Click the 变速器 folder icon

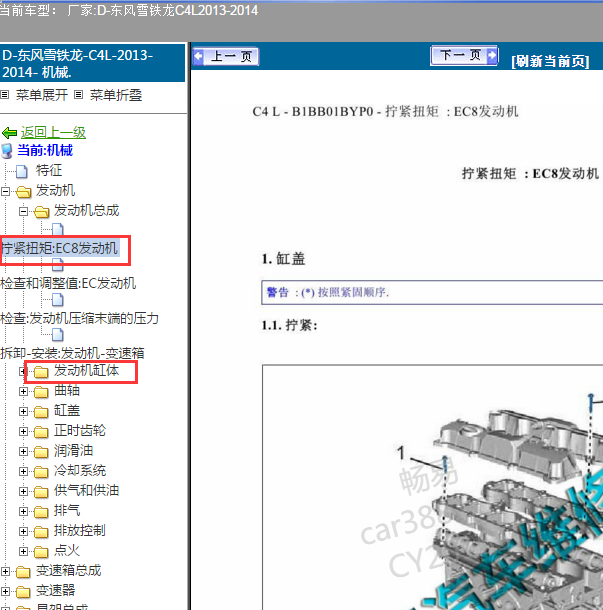[x=23, y=592]
